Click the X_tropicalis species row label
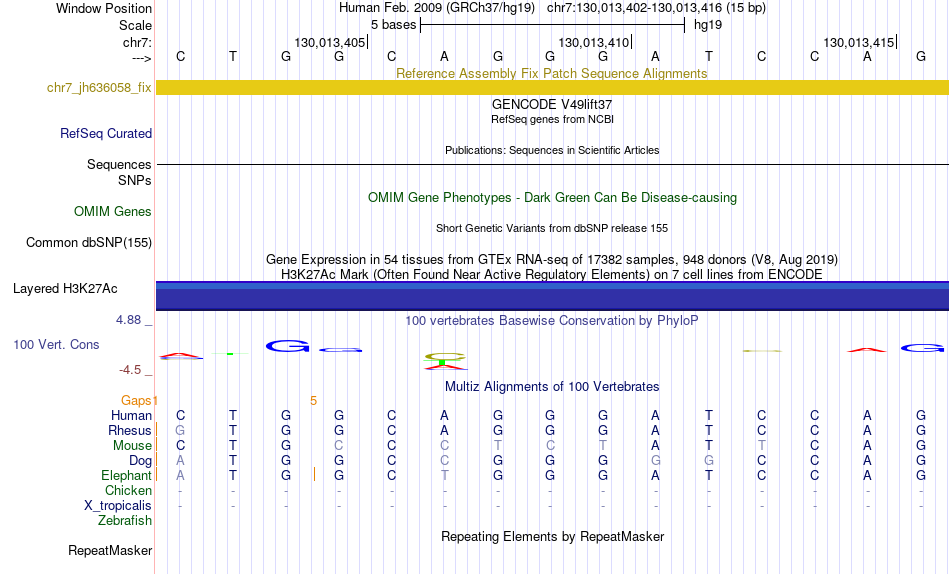This screenshot has height=574, width=950. (x=118, y=506)
